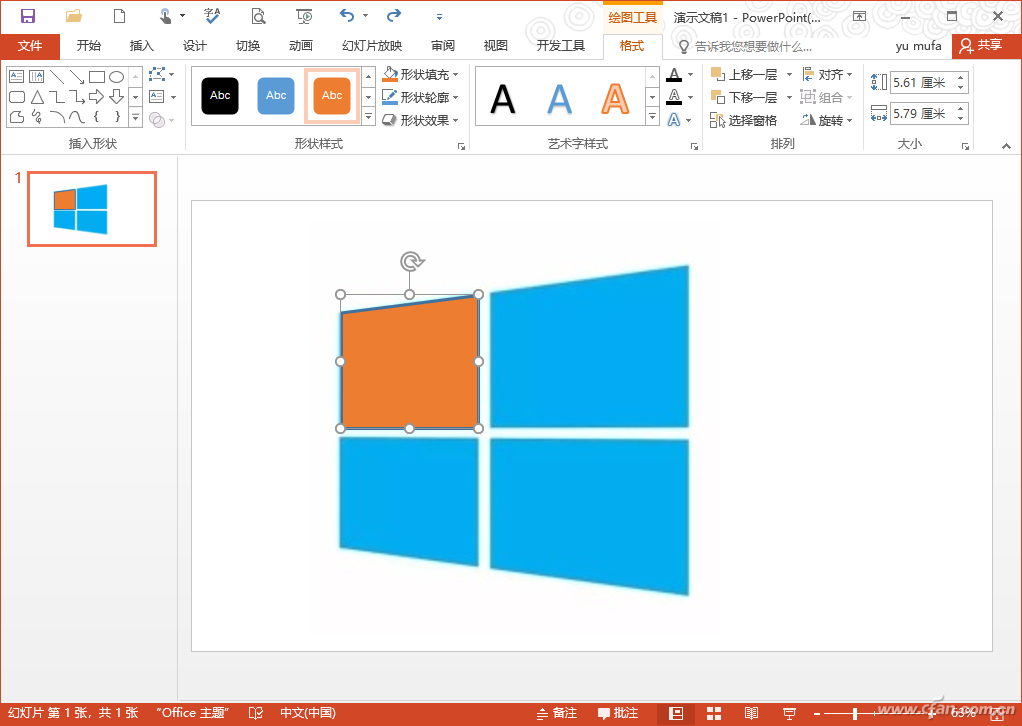Switch to slide sorter view
The image size is (1022, 726).
pyautogui.click(x=714, y=714)
